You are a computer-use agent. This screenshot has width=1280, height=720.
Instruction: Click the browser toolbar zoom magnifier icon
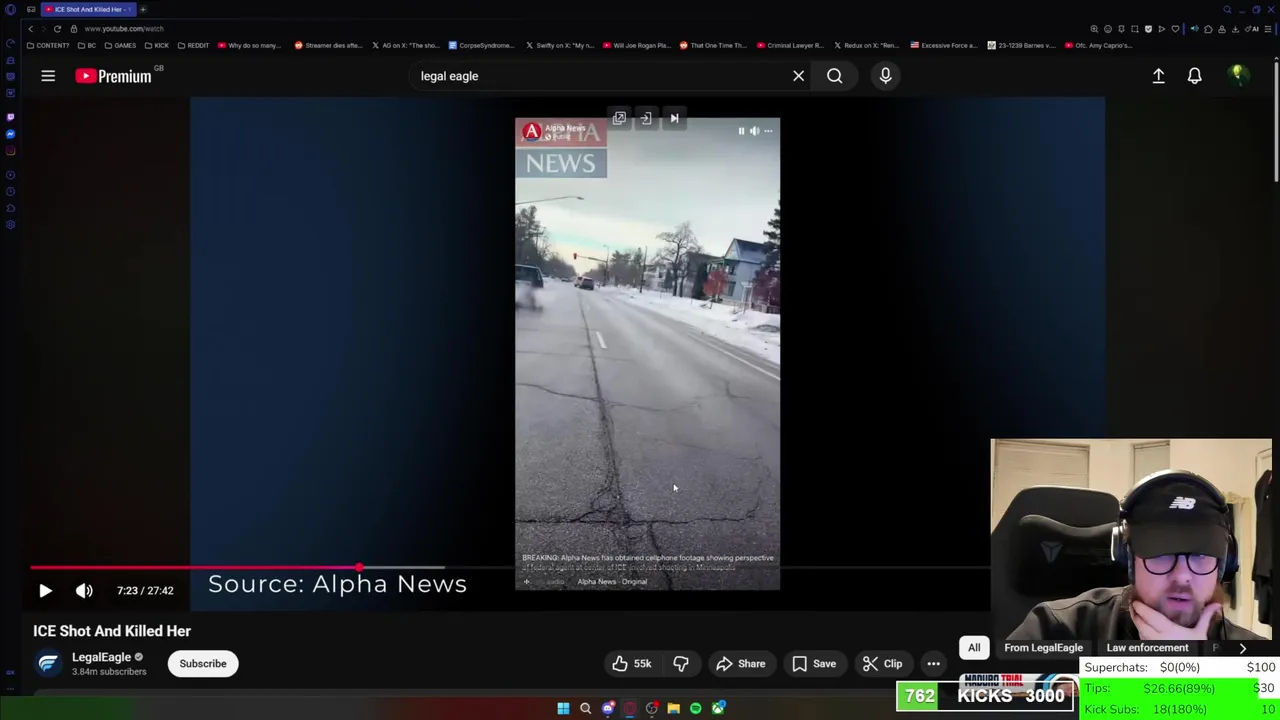coord(1094,29)
